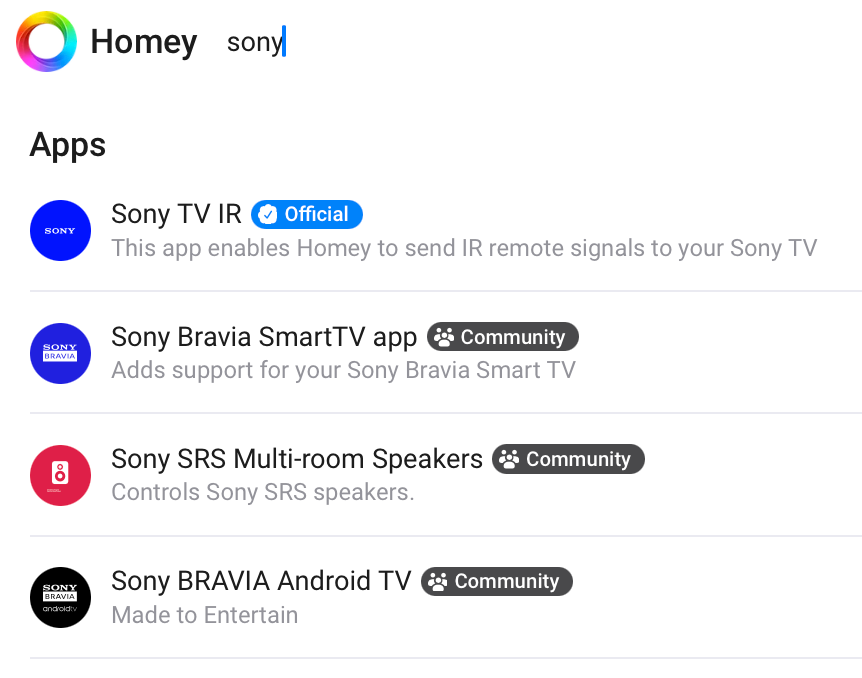Select the red Sony SRS speaker icon

click(x=60, y=475)
